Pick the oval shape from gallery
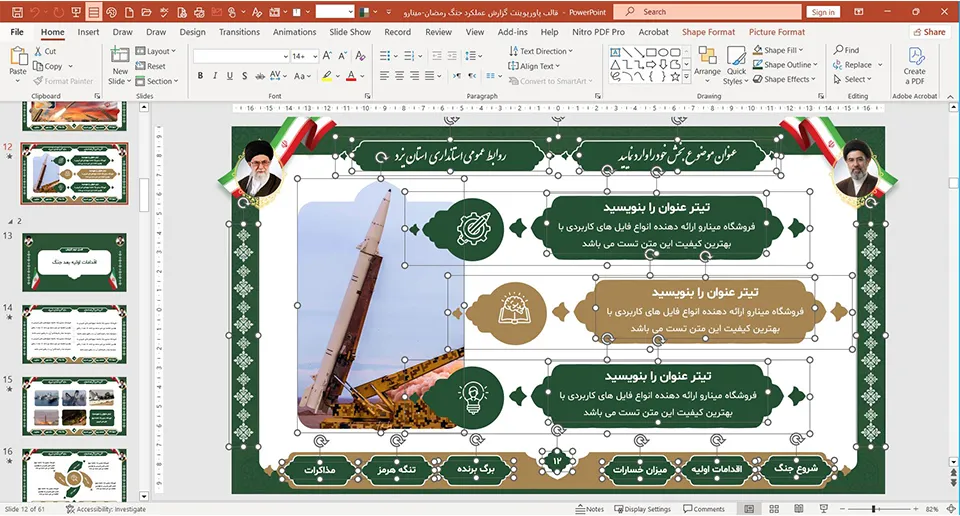The width and height of the screenshot is (960, 516). (663, 53)
